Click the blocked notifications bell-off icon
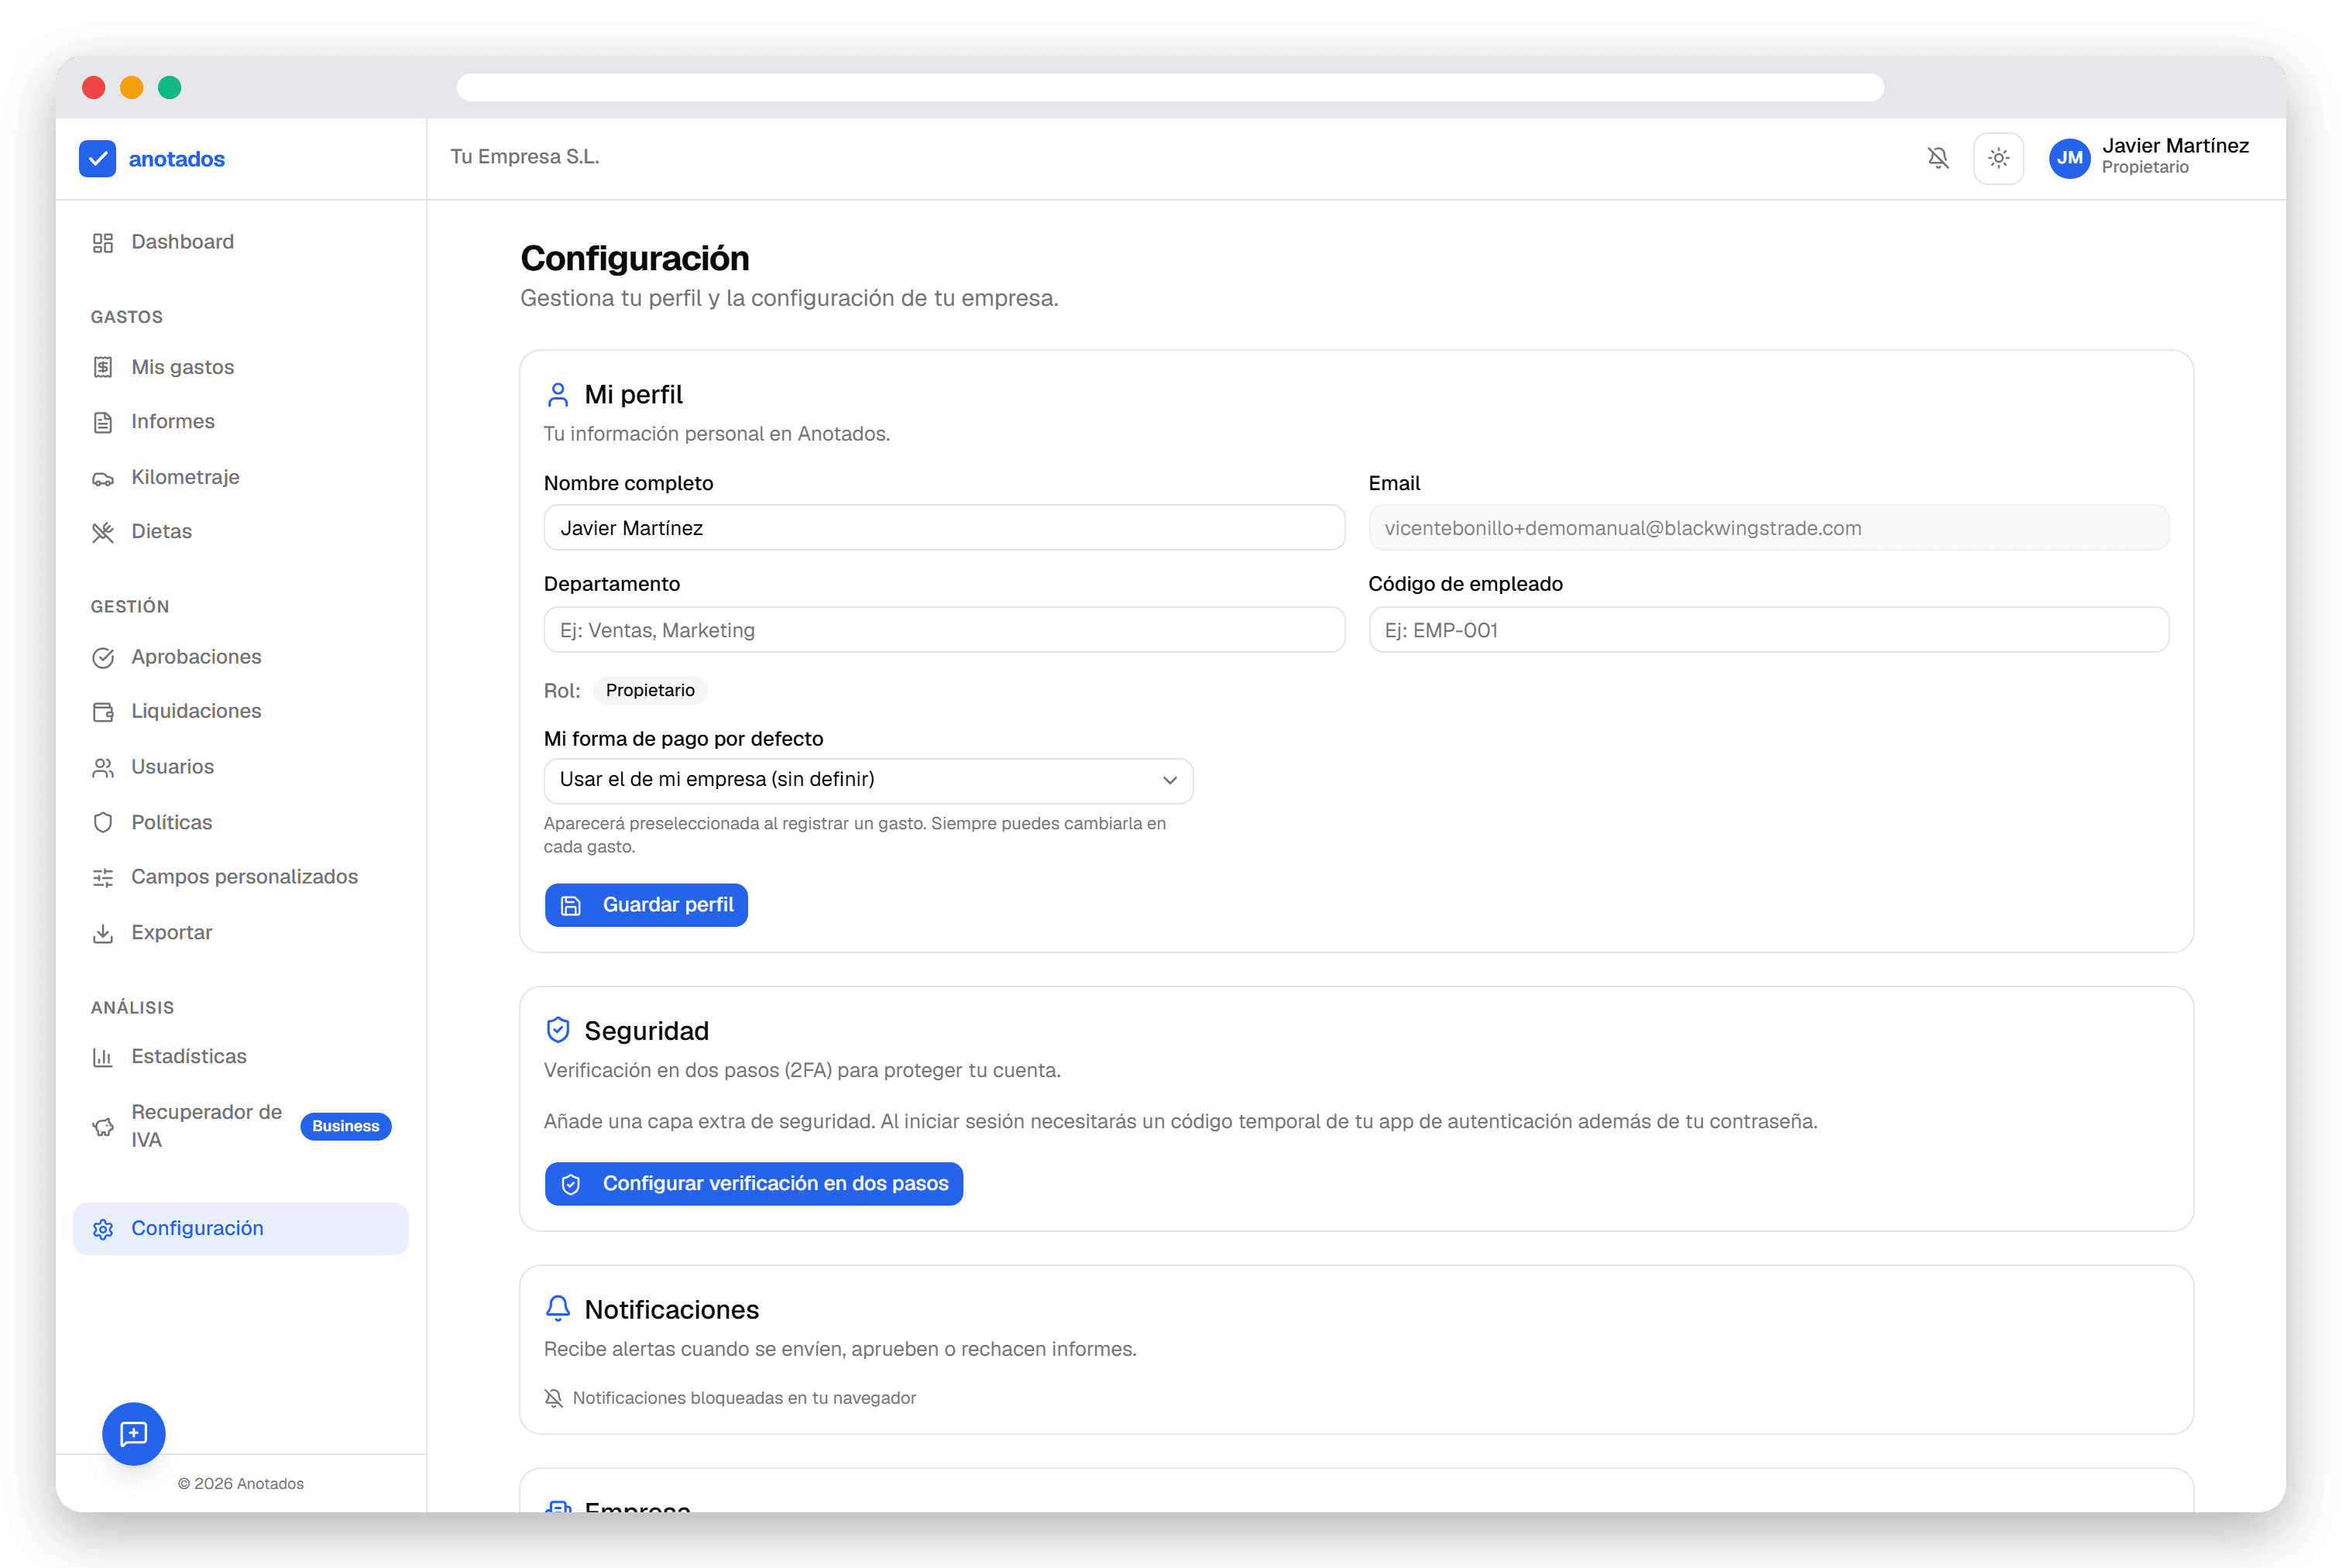 (553, 1398)
